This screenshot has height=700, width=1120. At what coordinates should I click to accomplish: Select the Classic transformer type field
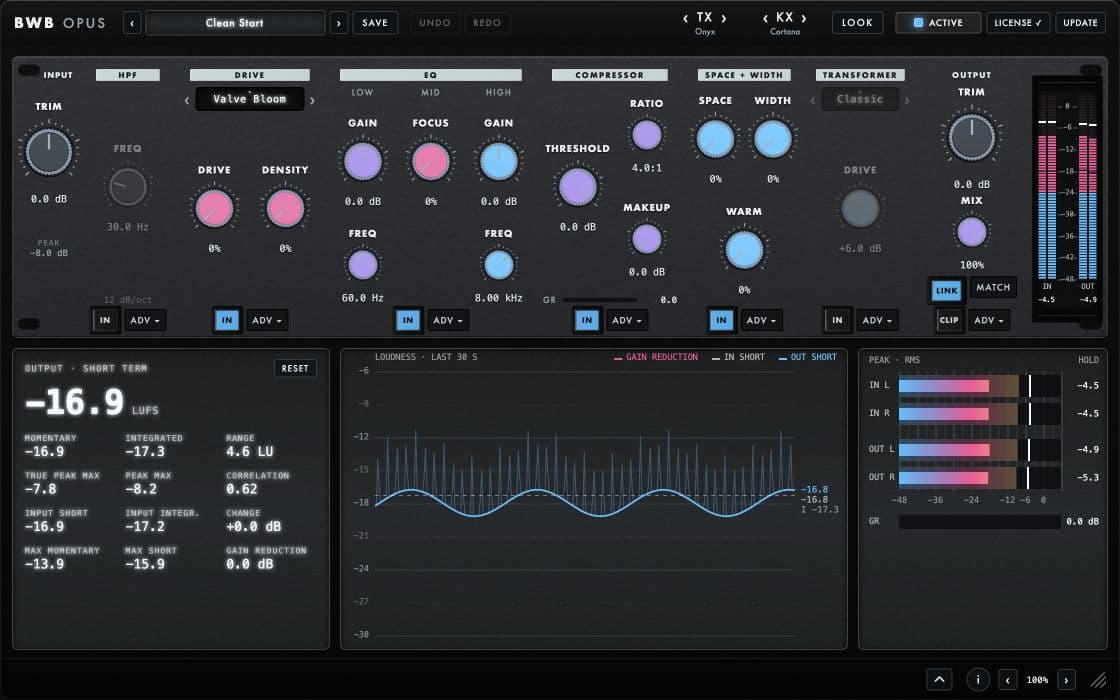pos(860,99)
